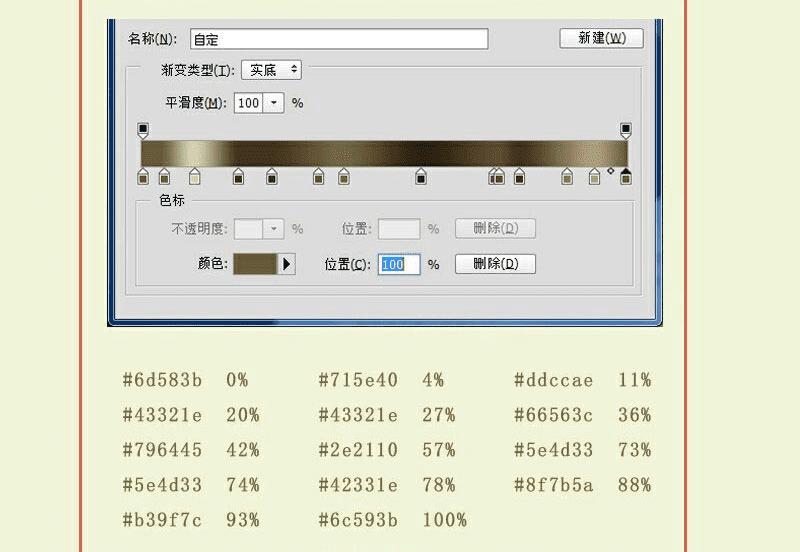
Task: Click the disabled opacity value field
Action: pos(248,229)
